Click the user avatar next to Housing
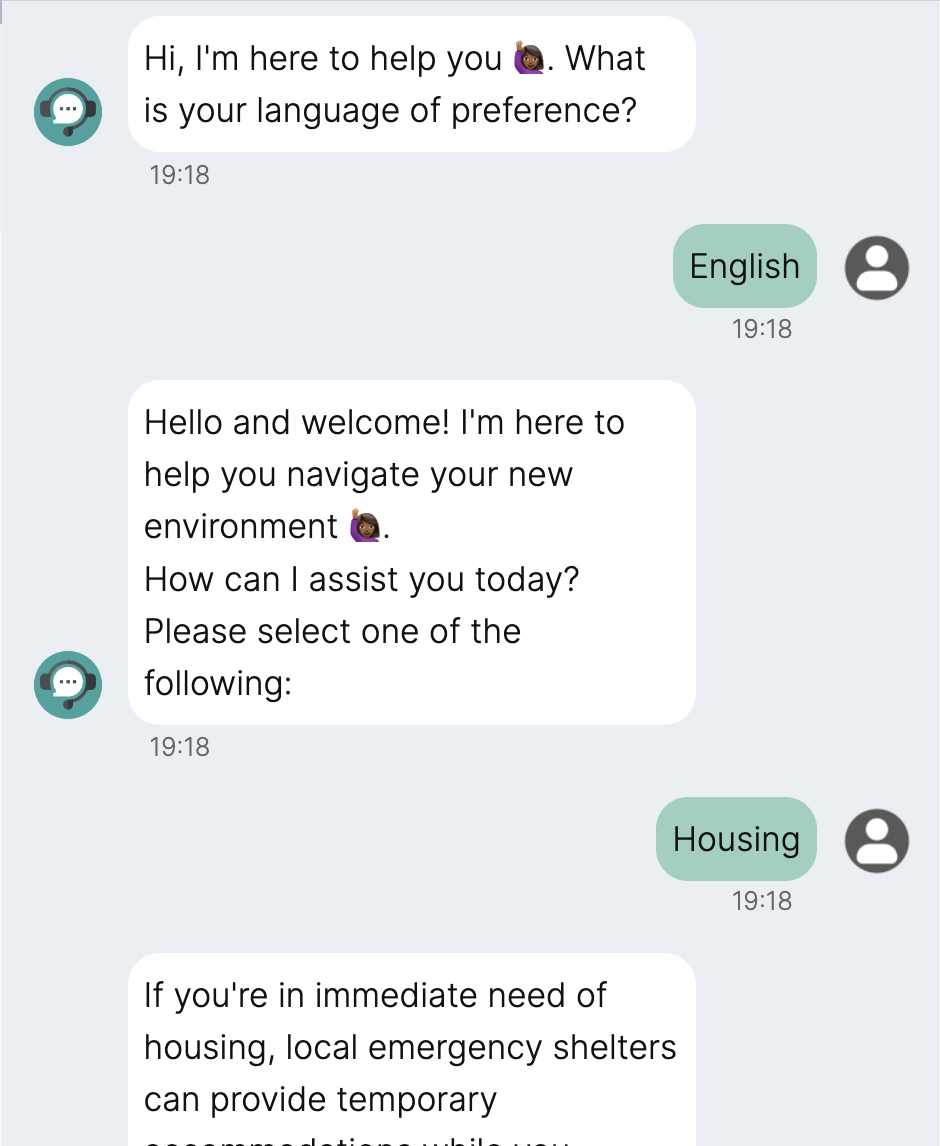The width and height of the screenshot is (940, 1146). coord(876,840)
